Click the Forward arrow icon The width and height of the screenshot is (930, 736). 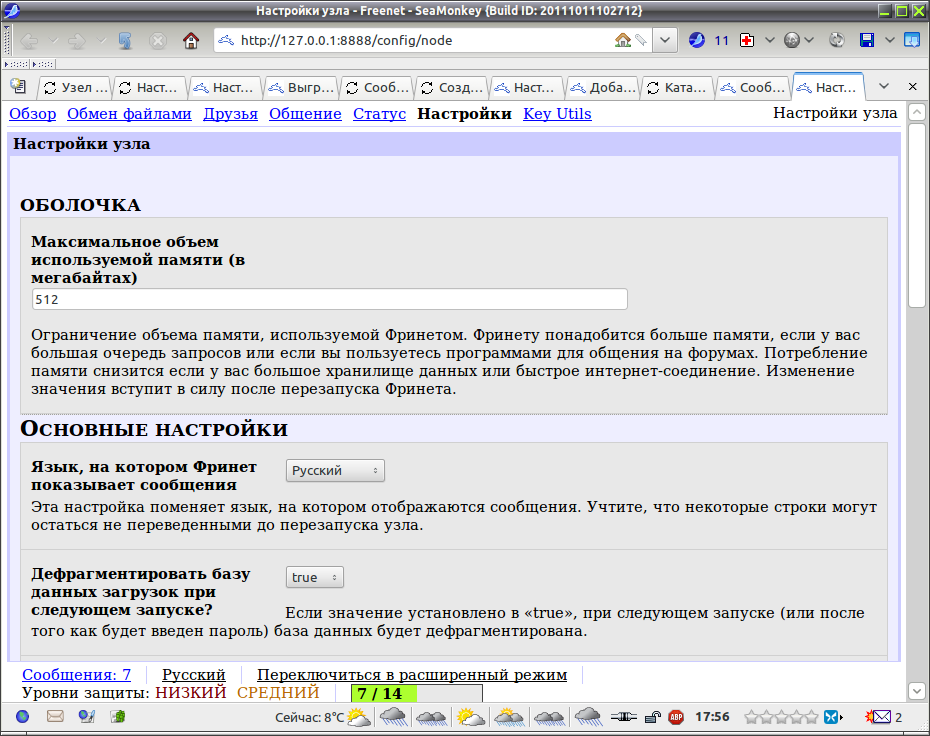click(77, 40)
